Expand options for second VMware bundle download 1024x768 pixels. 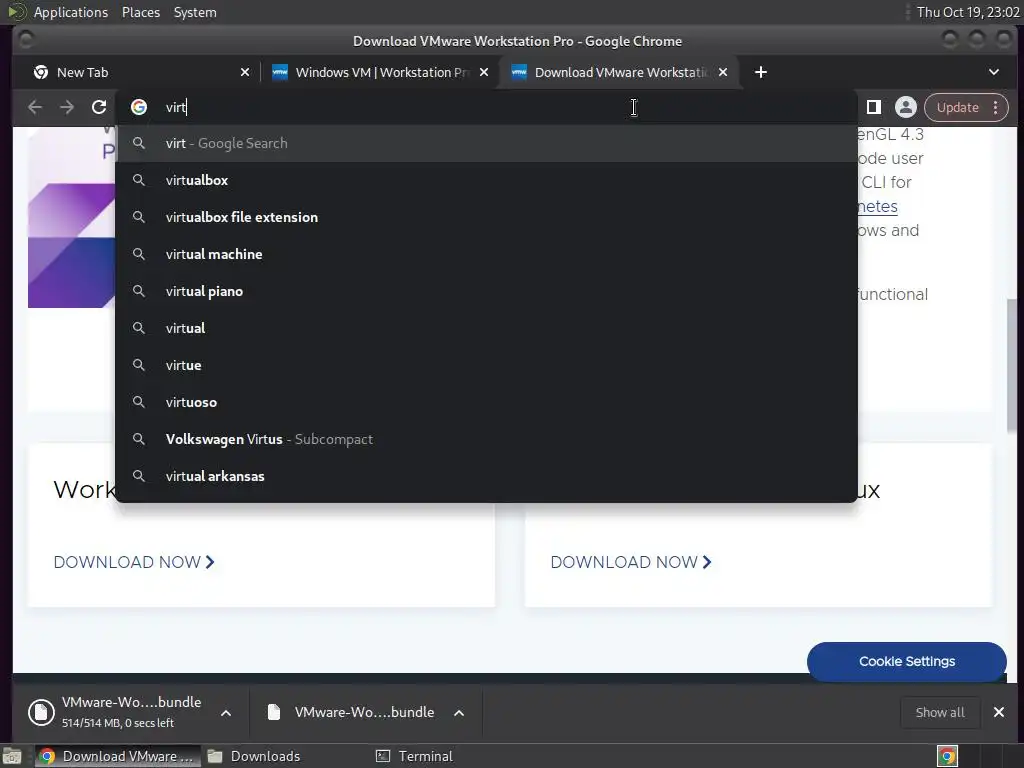point(459,713)
